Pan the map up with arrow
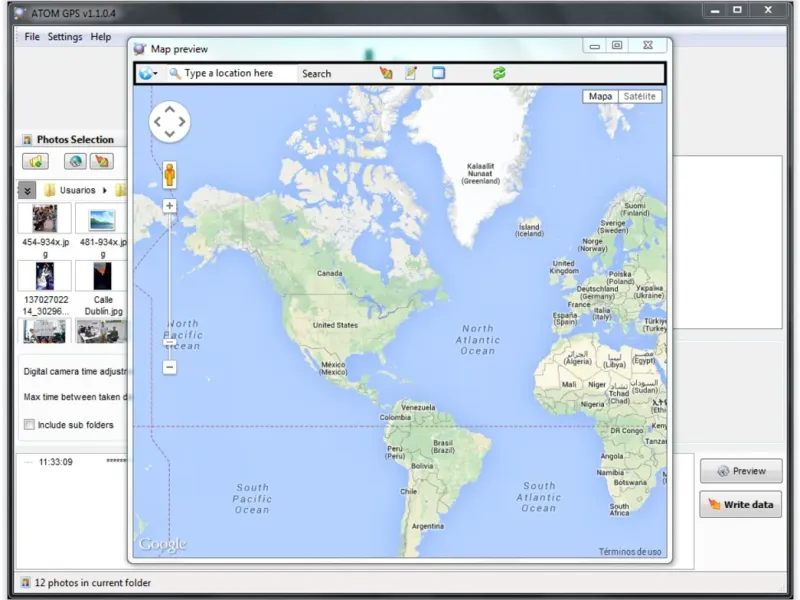The height and width of the screenshot is (600, 800). pyautogui.click(x=170, y=109)
